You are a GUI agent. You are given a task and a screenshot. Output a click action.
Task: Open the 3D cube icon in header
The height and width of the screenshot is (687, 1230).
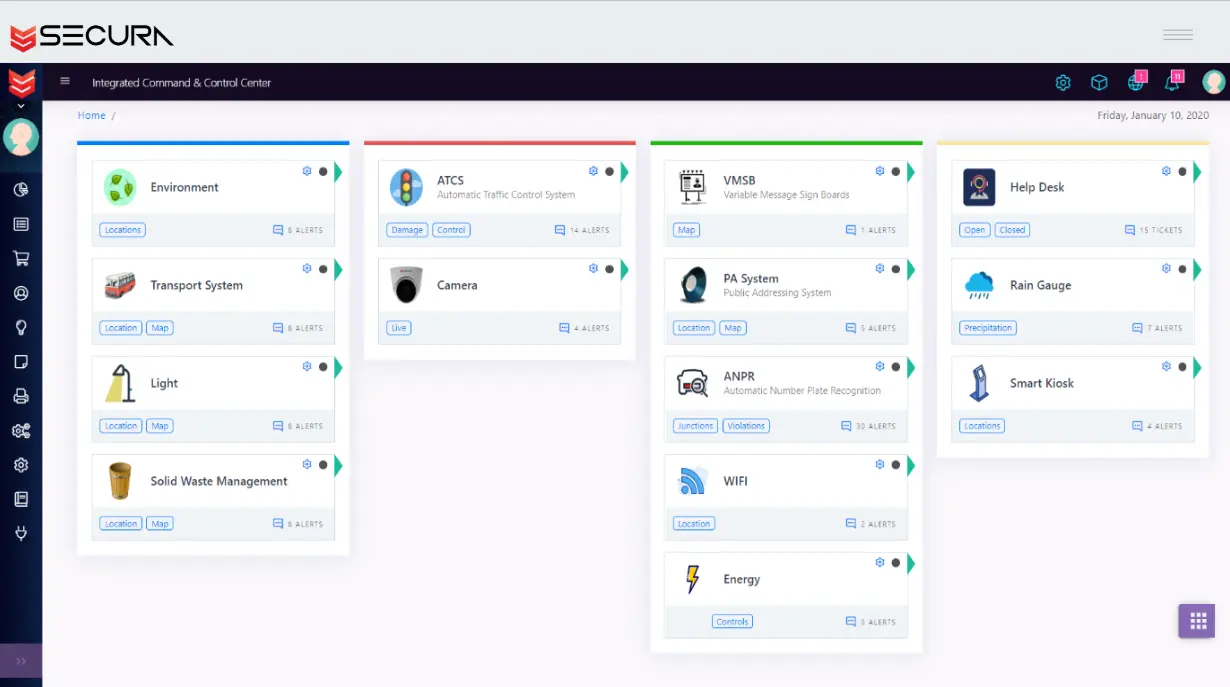pos(1099,82)
